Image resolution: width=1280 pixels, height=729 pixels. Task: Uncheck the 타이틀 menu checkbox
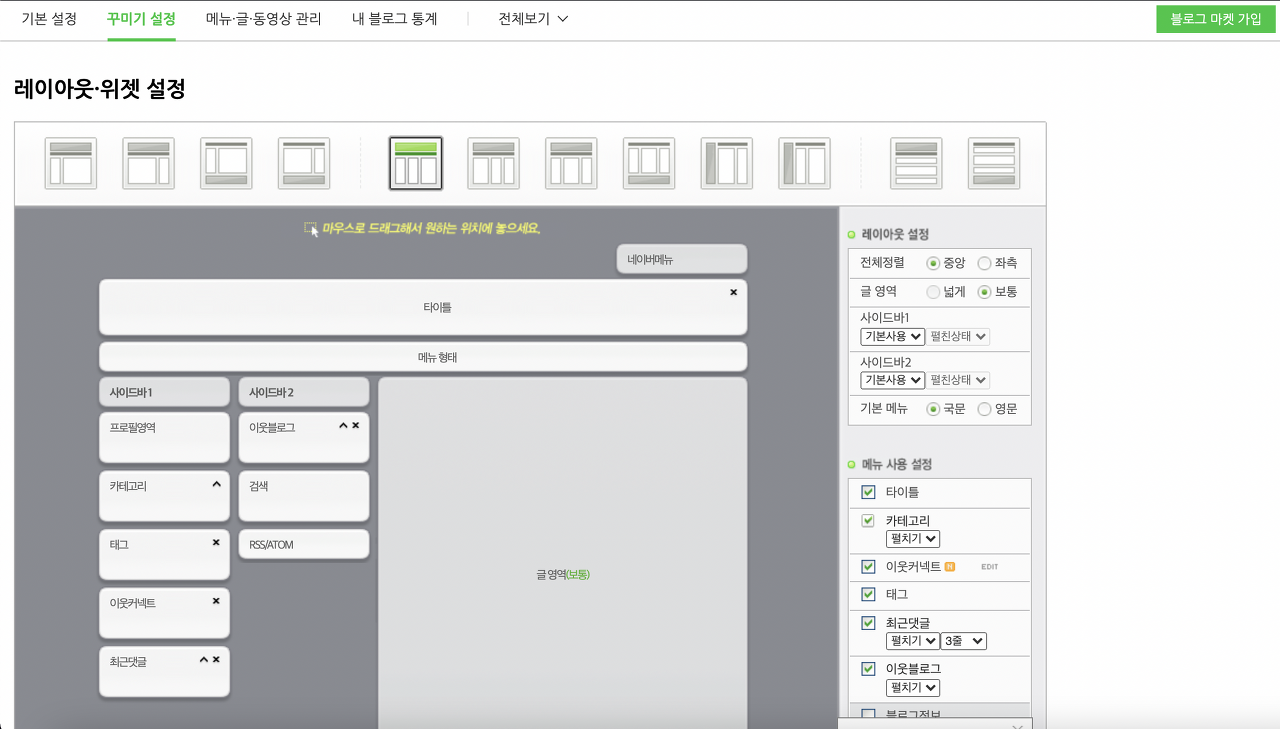point(868,492)
